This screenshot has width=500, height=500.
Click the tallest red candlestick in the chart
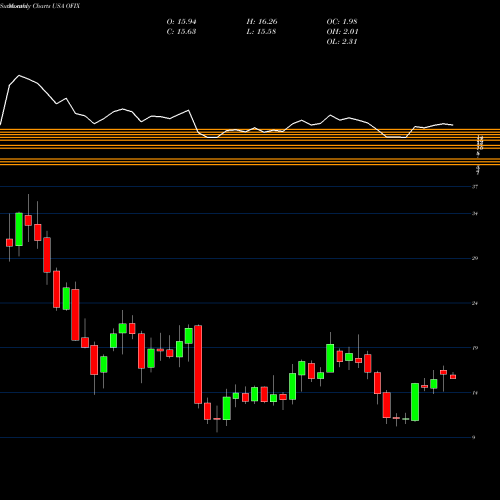coord(198,365)
